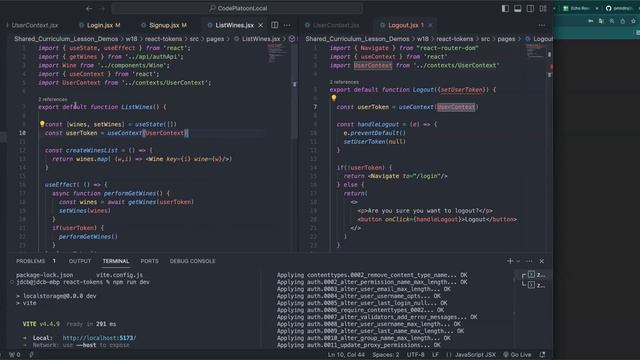
Task: Select the ListWines.jsx tab
Action: click(x=234, y=25)
